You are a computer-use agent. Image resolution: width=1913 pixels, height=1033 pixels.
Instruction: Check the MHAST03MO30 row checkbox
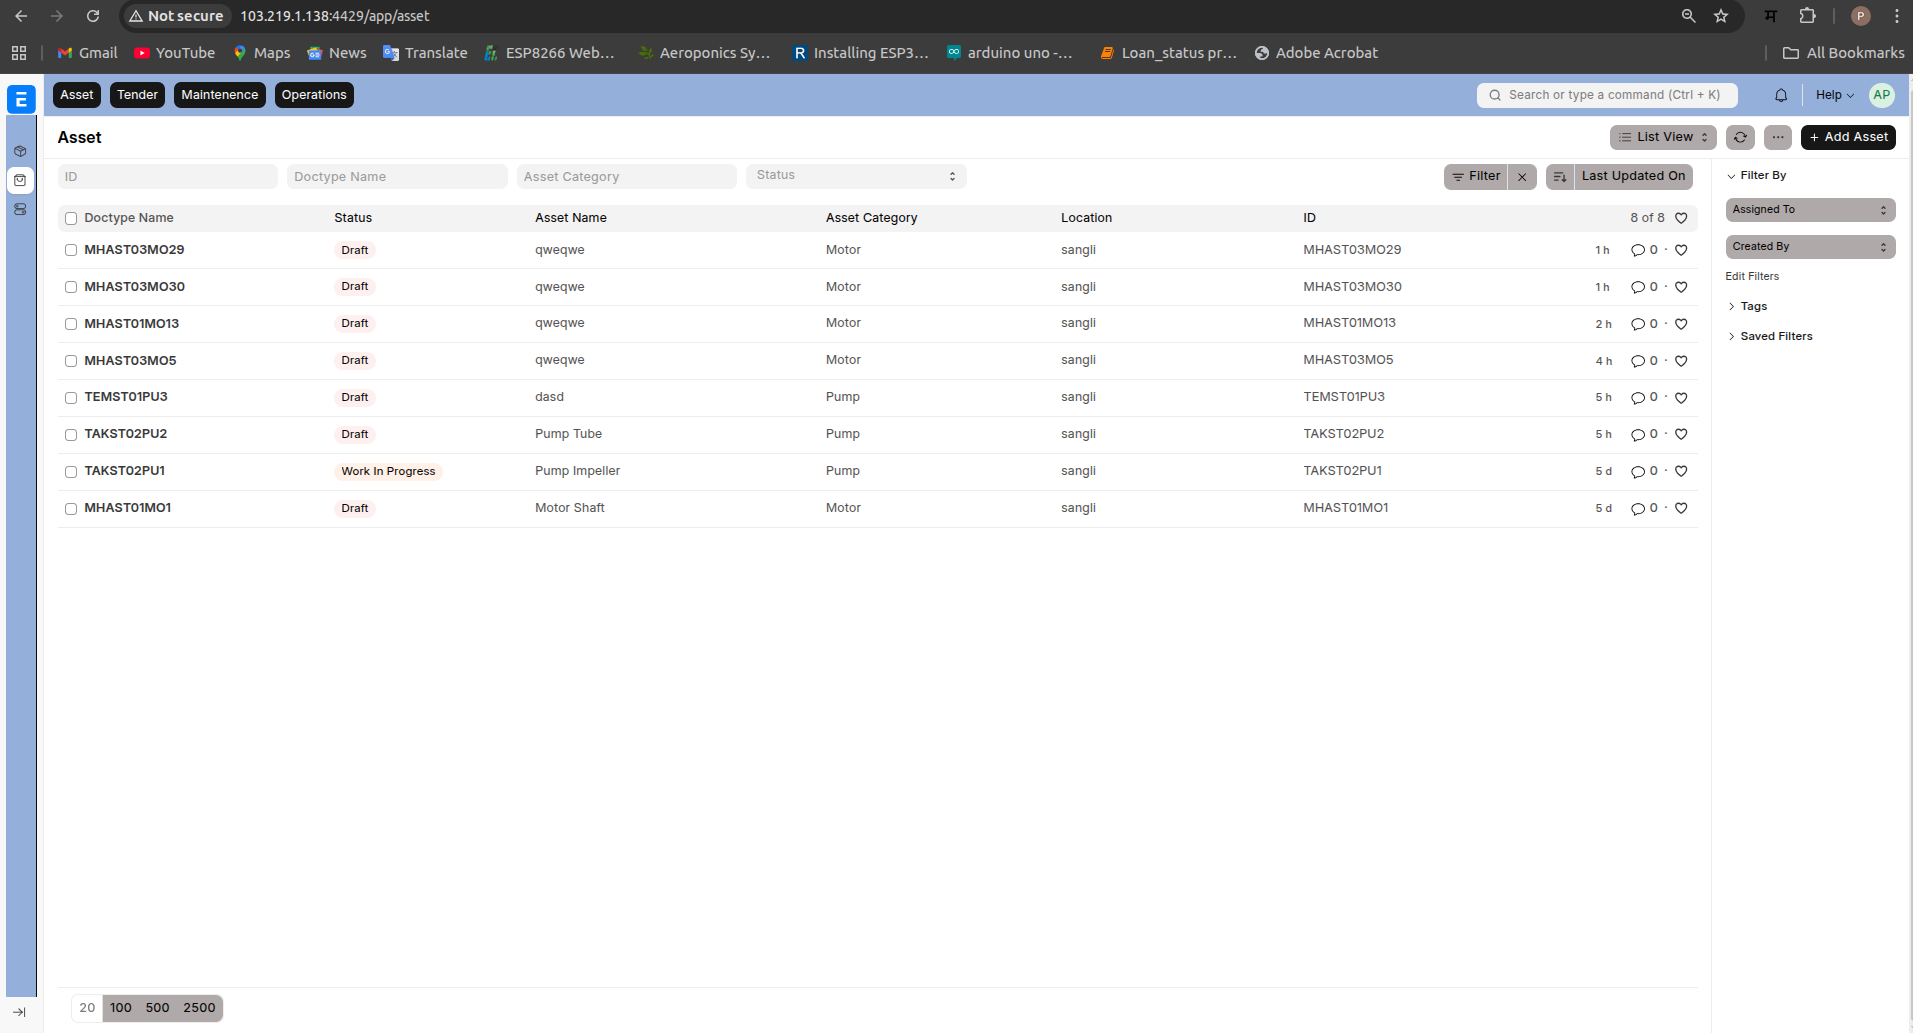coord(71,287)
